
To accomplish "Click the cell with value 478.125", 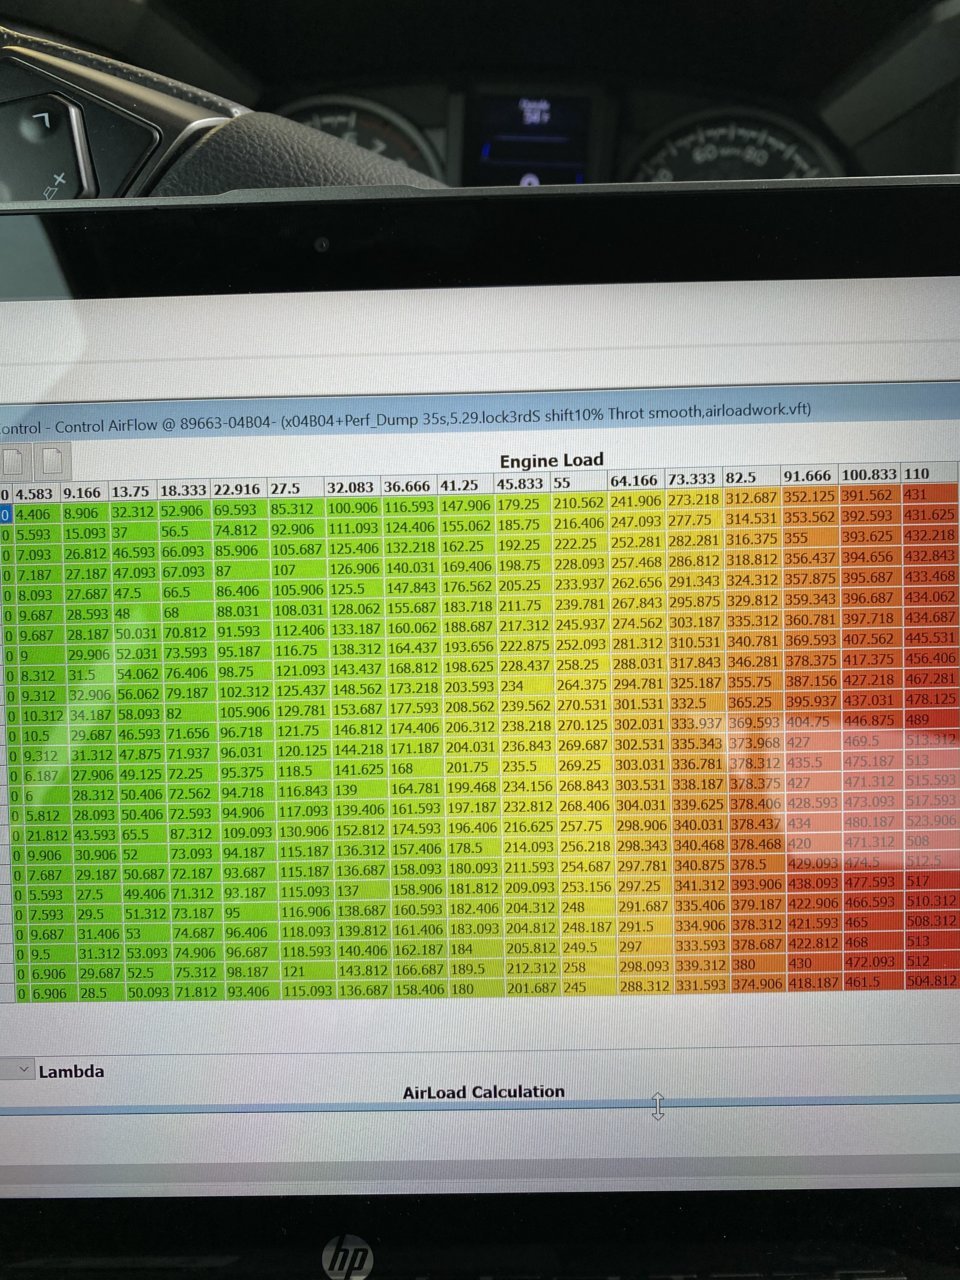I will 931,697.
